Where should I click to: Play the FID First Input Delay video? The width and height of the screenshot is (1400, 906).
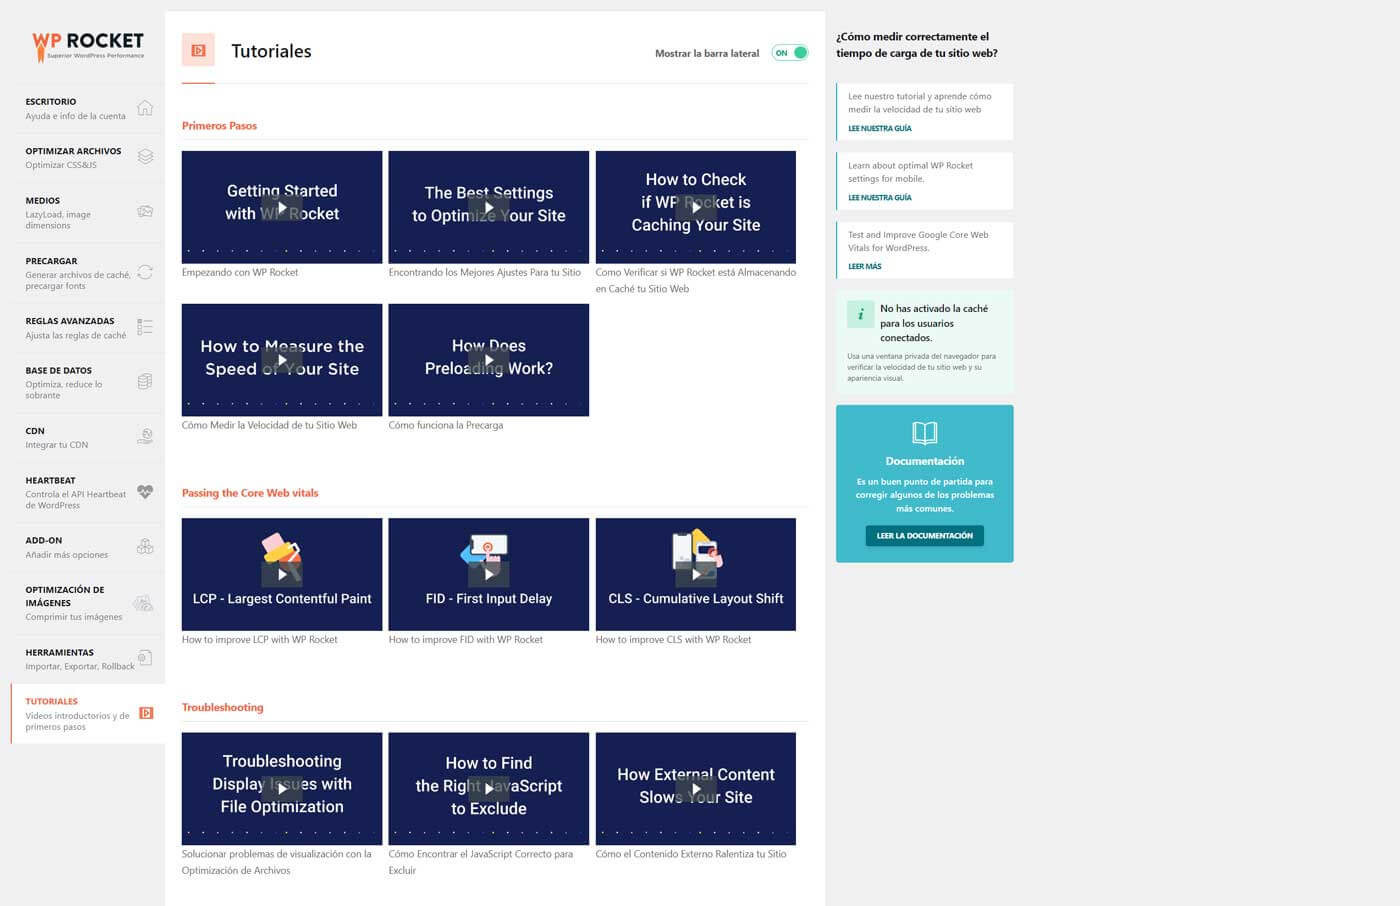tap(489, 574)
